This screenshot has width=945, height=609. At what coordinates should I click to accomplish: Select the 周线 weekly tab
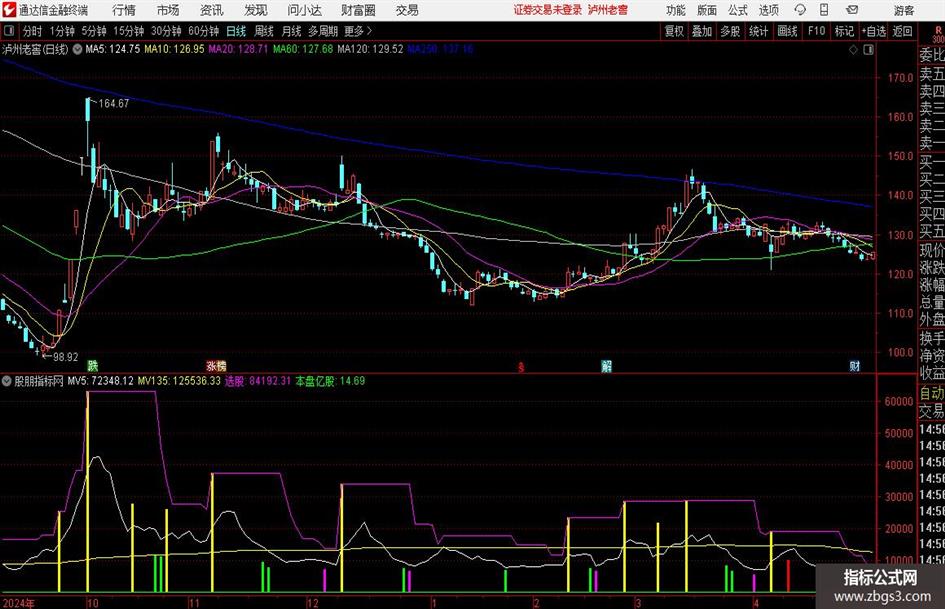[264, 31]
